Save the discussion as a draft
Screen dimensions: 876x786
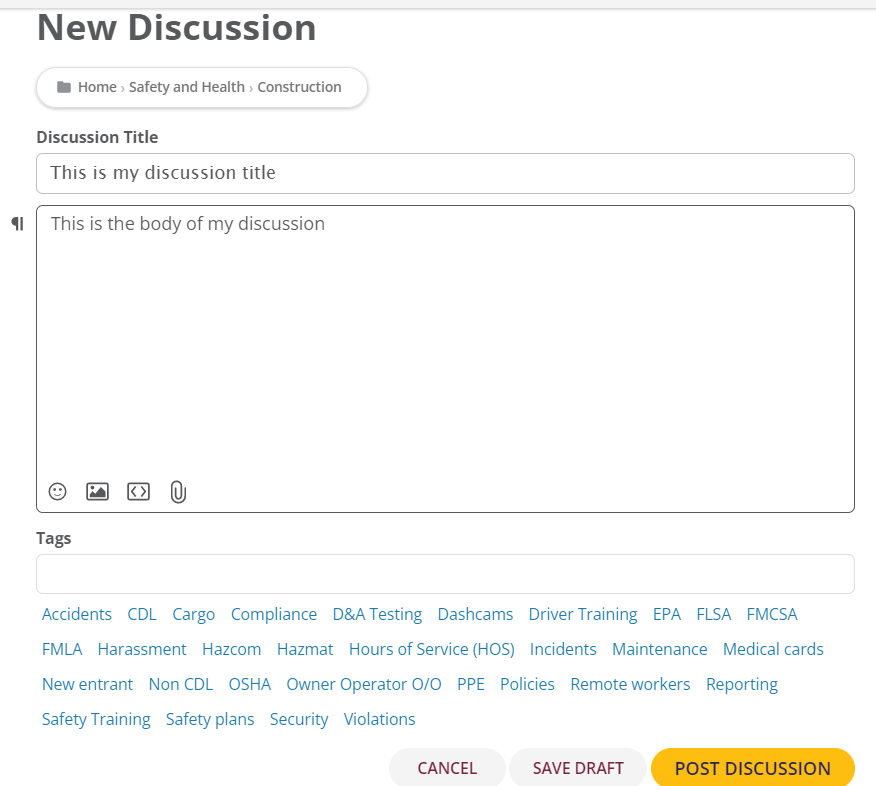(578, 768)
